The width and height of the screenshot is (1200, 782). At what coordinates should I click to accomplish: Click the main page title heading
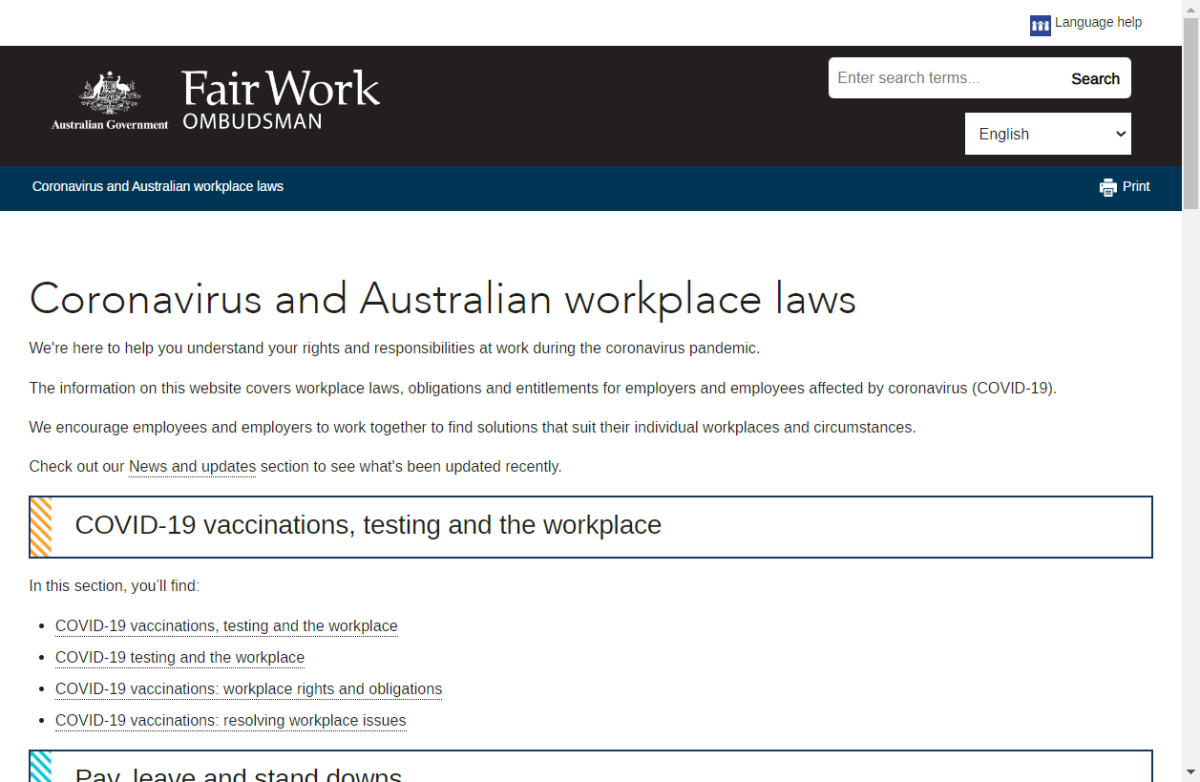[x=442, y=299]
